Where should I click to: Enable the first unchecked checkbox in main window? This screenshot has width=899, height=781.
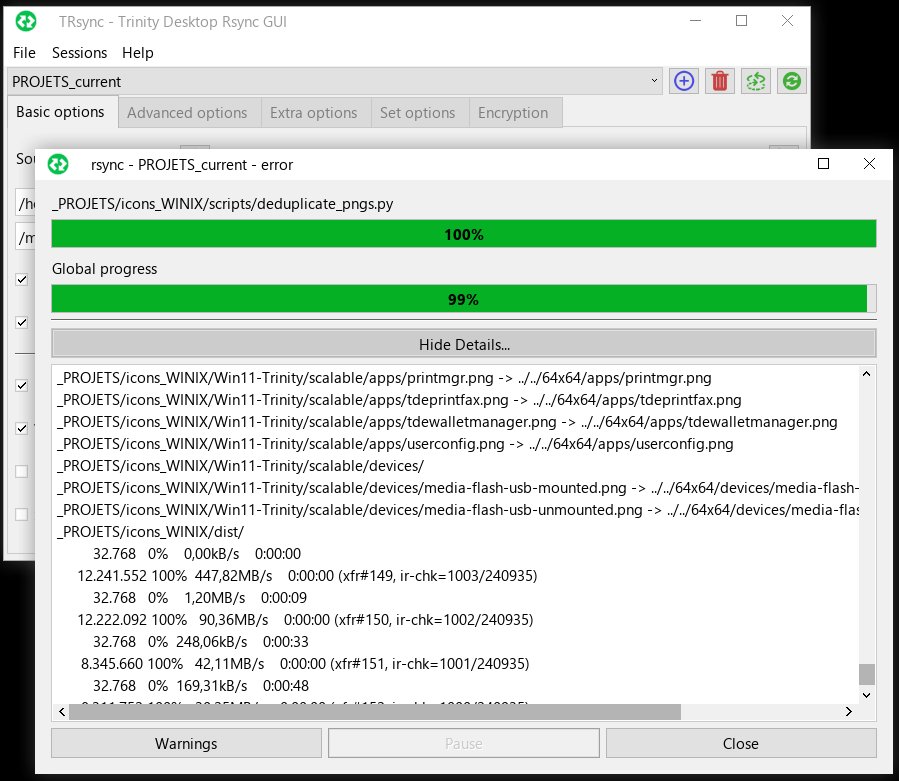click(x=22, y=471)
